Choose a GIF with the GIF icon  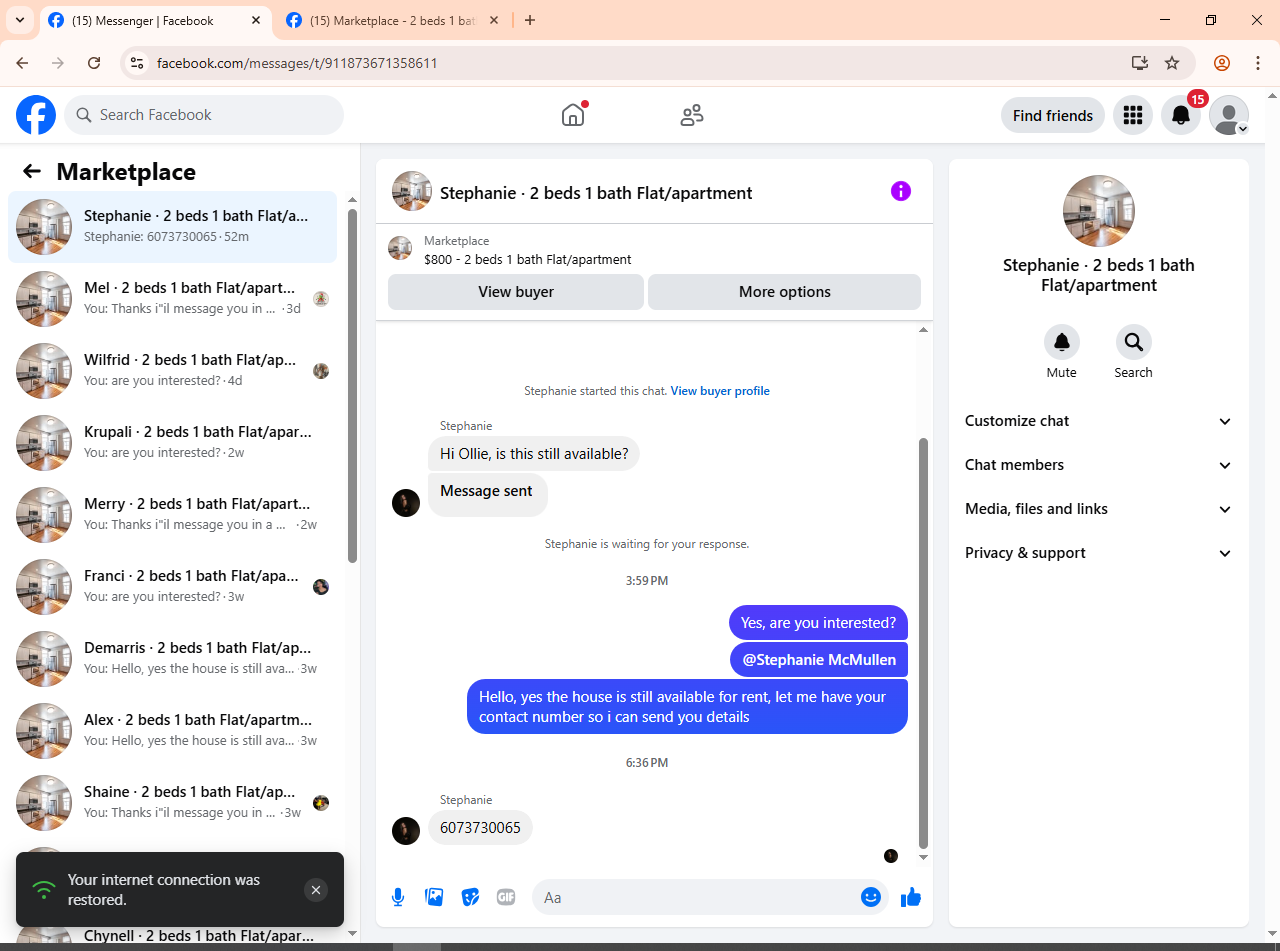pos(506,897)
